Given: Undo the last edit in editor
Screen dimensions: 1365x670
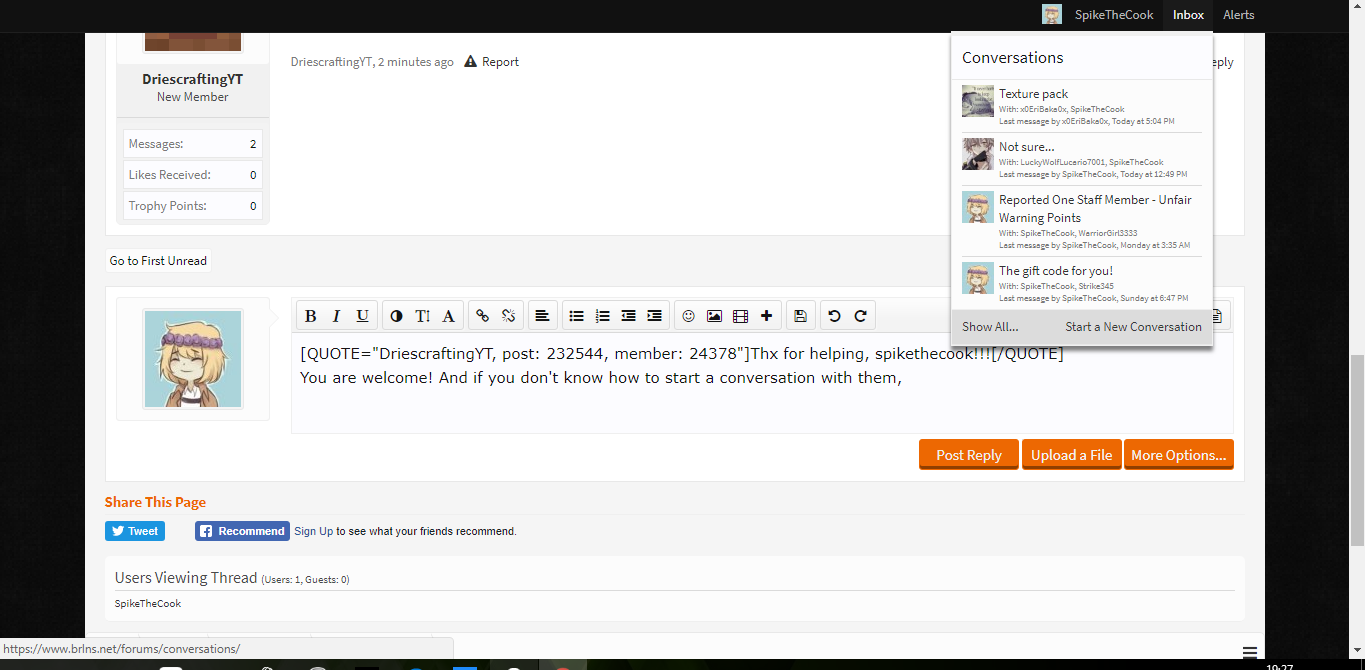Looking at the screenshot, I should pos(834,316).
